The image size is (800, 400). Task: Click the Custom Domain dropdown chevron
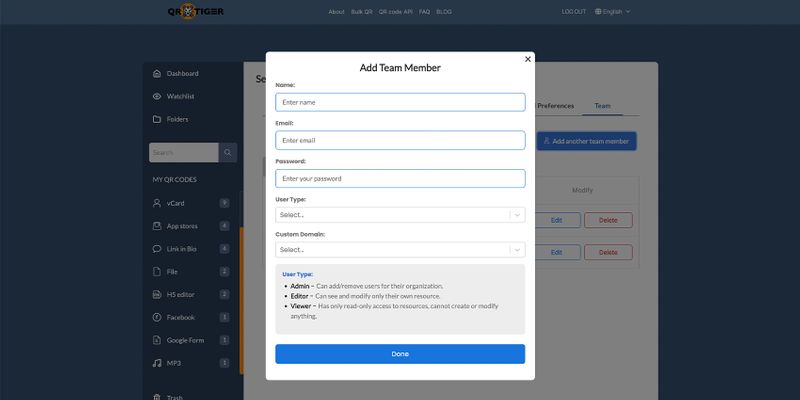click(517, 249)
